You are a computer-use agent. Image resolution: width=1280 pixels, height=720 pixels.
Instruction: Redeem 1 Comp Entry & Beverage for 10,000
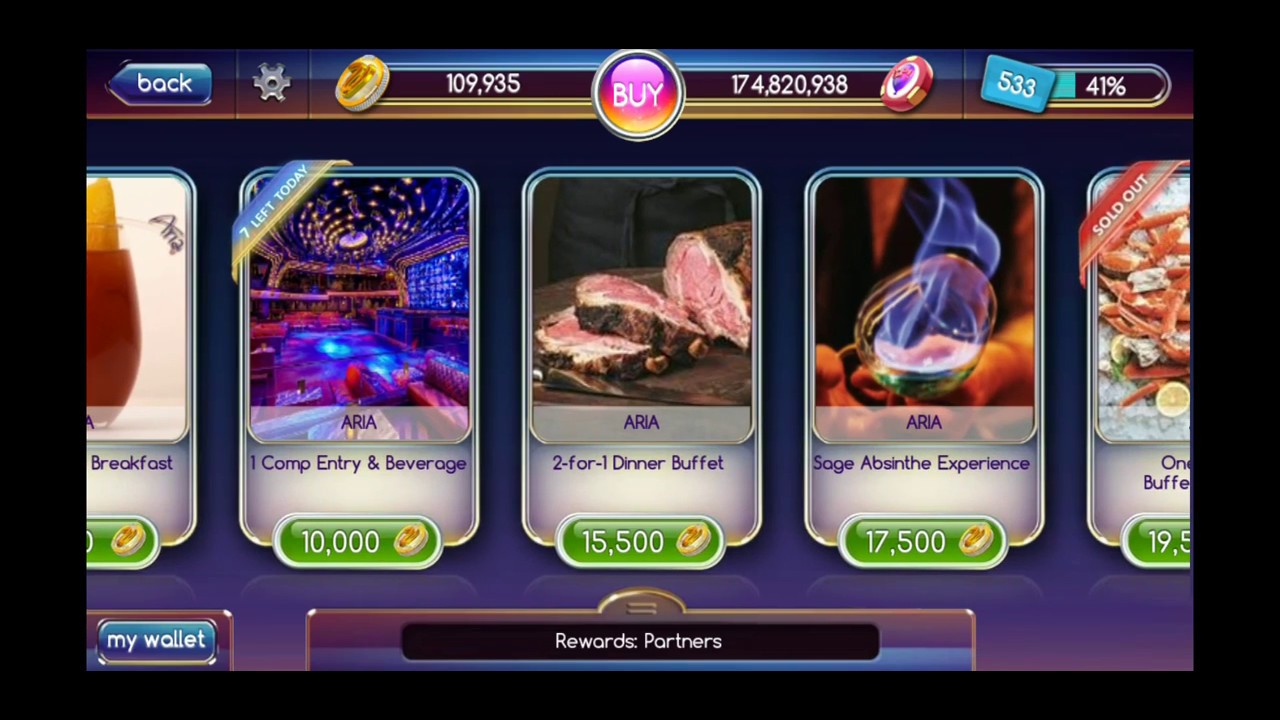pos(357,541)
